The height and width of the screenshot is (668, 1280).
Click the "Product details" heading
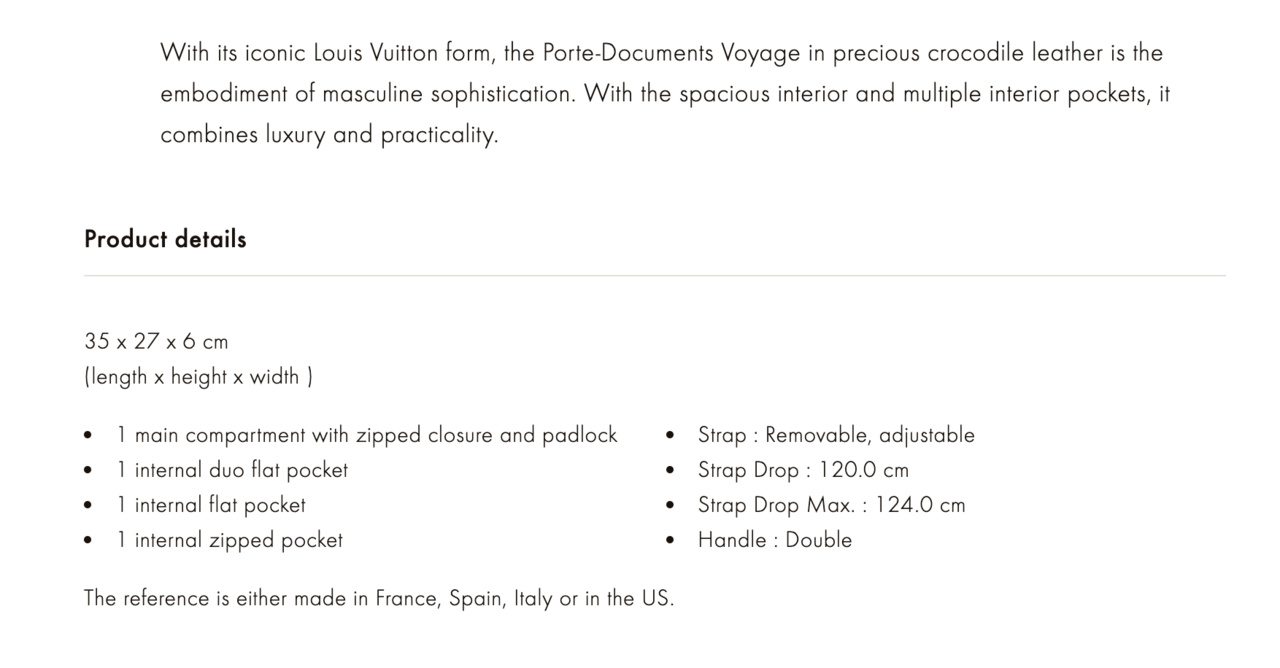tap(165, 239)
